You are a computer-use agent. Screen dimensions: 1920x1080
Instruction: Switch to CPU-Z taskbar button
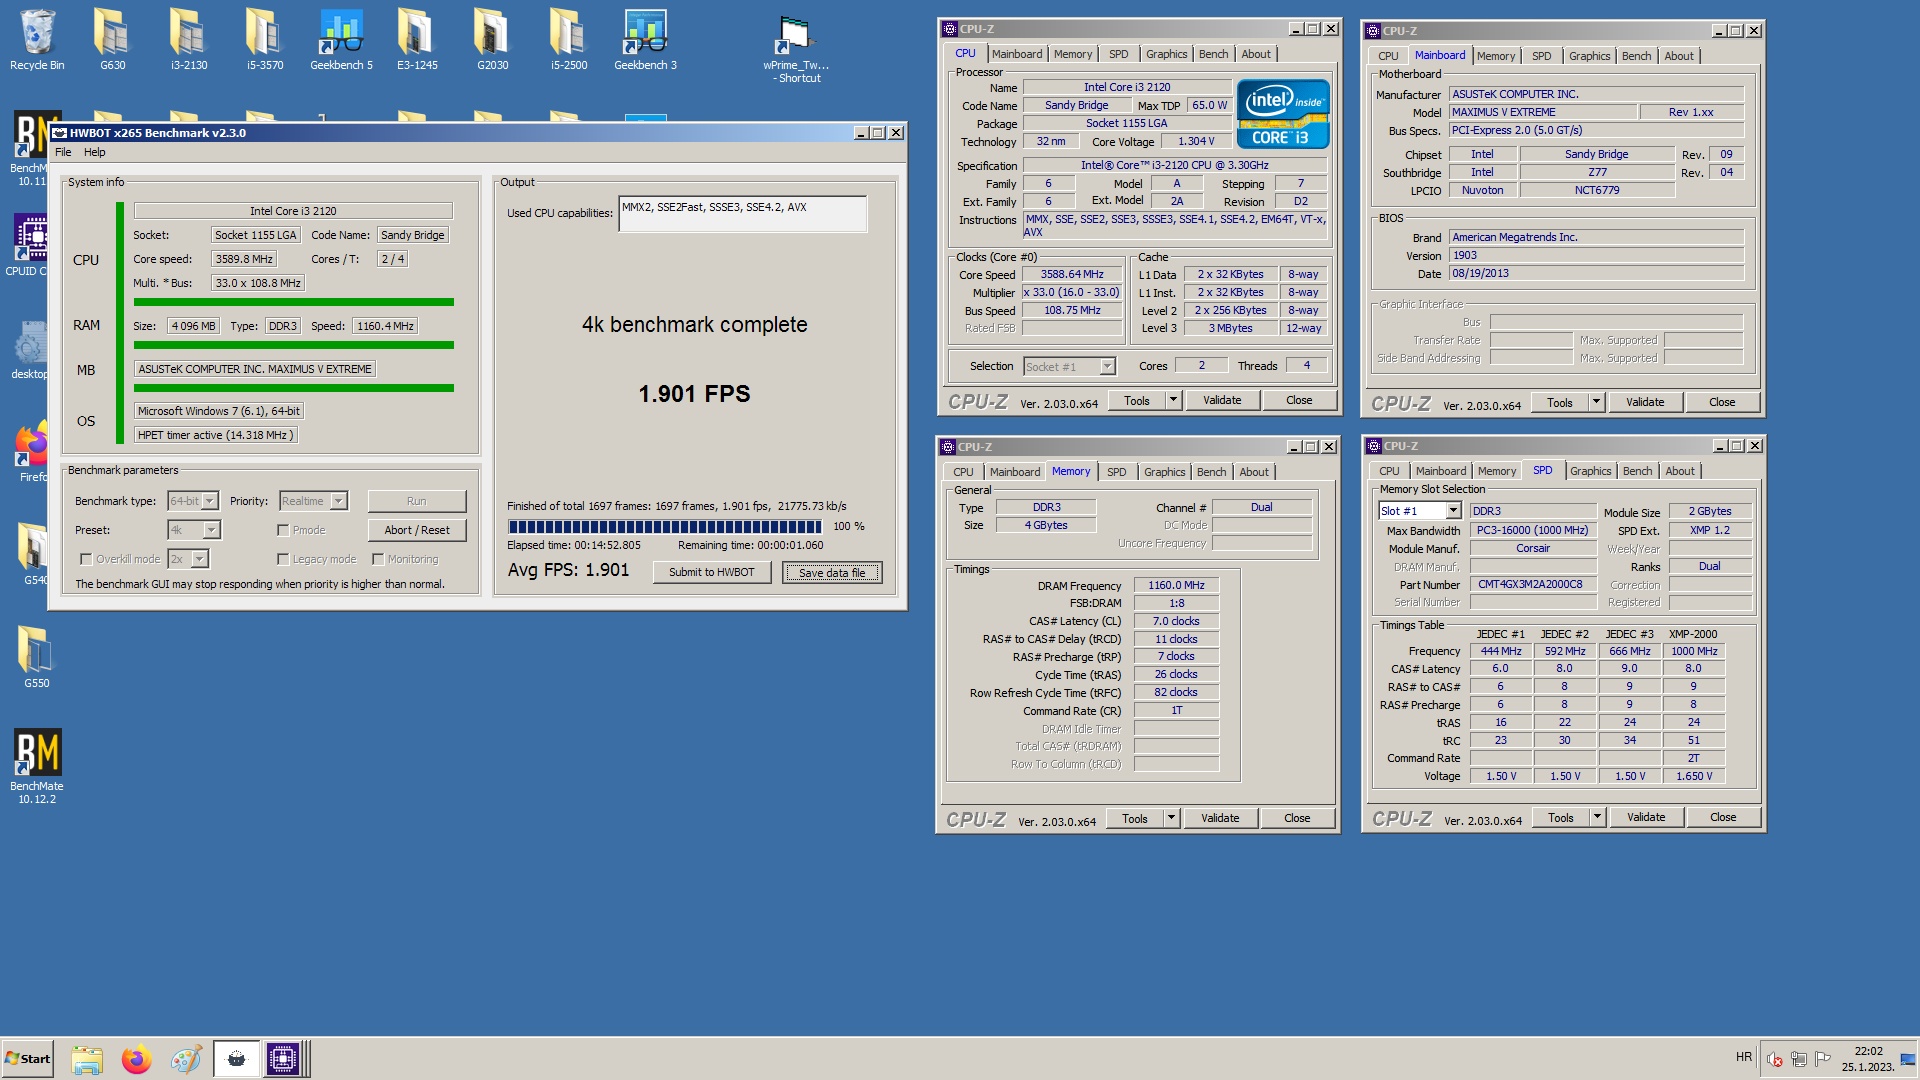click(284, 1059)
